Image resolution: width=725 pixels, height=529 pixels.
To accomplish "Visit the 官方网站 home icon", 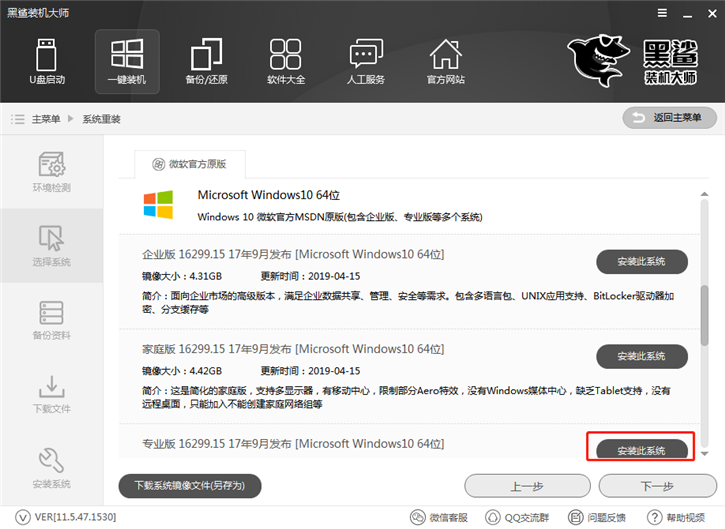I will coord(445,62).
